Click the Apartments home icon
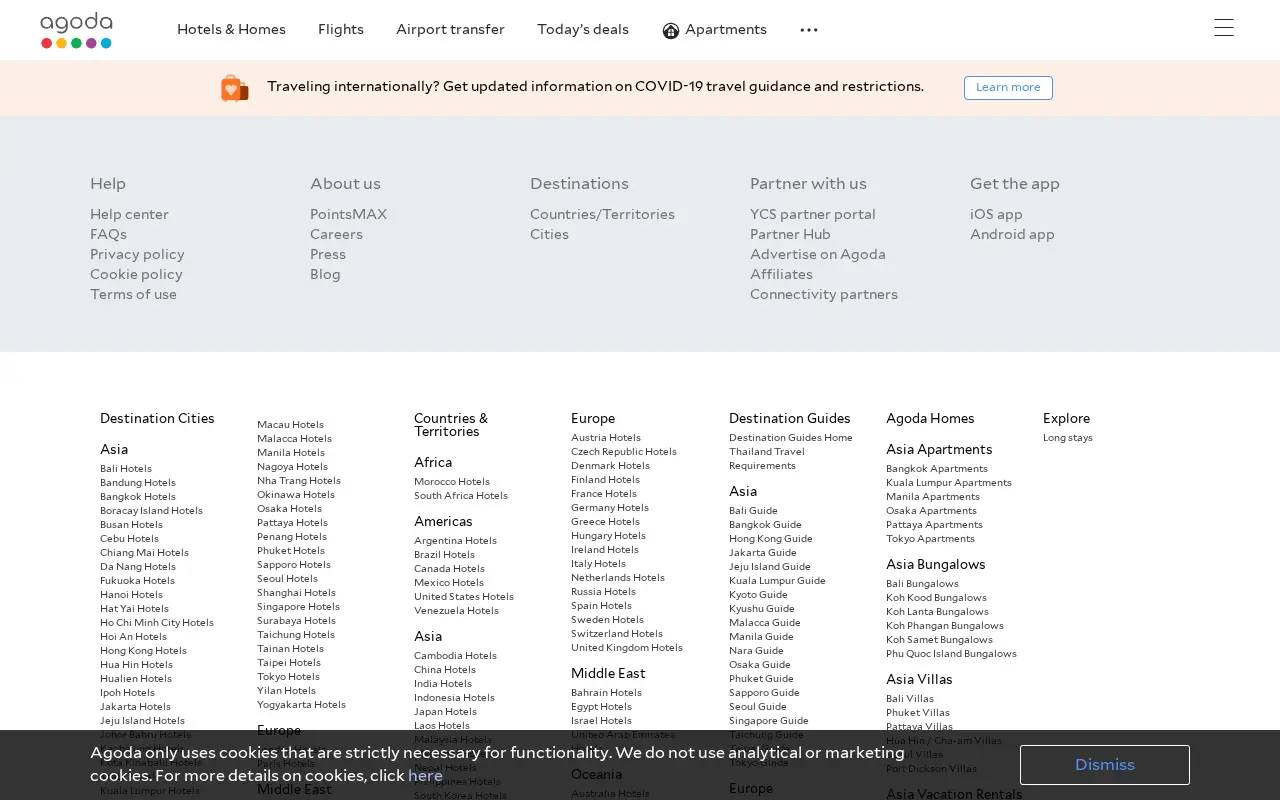The height and width of the screenshot is (800, 1280). (x=671, y=30)
